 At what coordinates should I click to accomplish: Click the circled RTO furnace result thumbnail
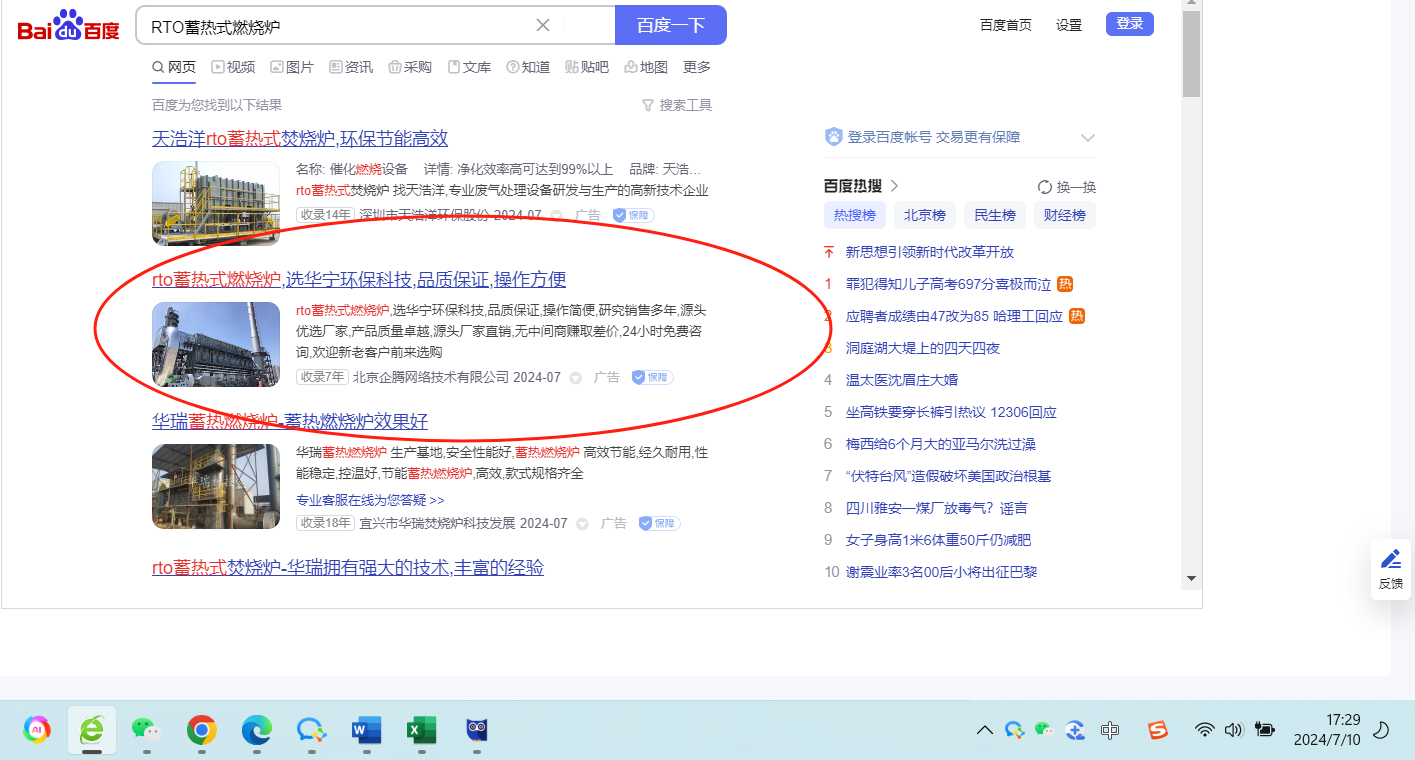pos(216,344)
